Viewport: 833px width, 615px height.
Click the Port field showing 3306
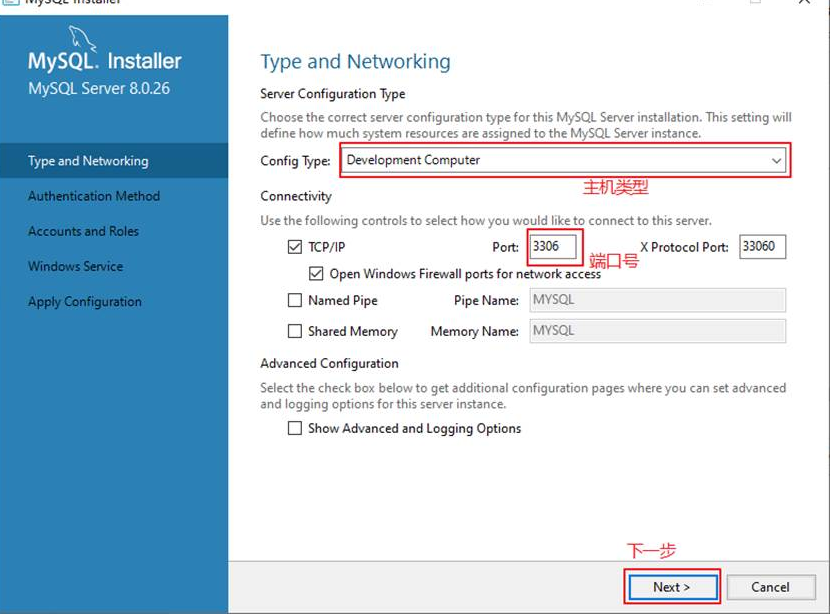coord(554,247)
